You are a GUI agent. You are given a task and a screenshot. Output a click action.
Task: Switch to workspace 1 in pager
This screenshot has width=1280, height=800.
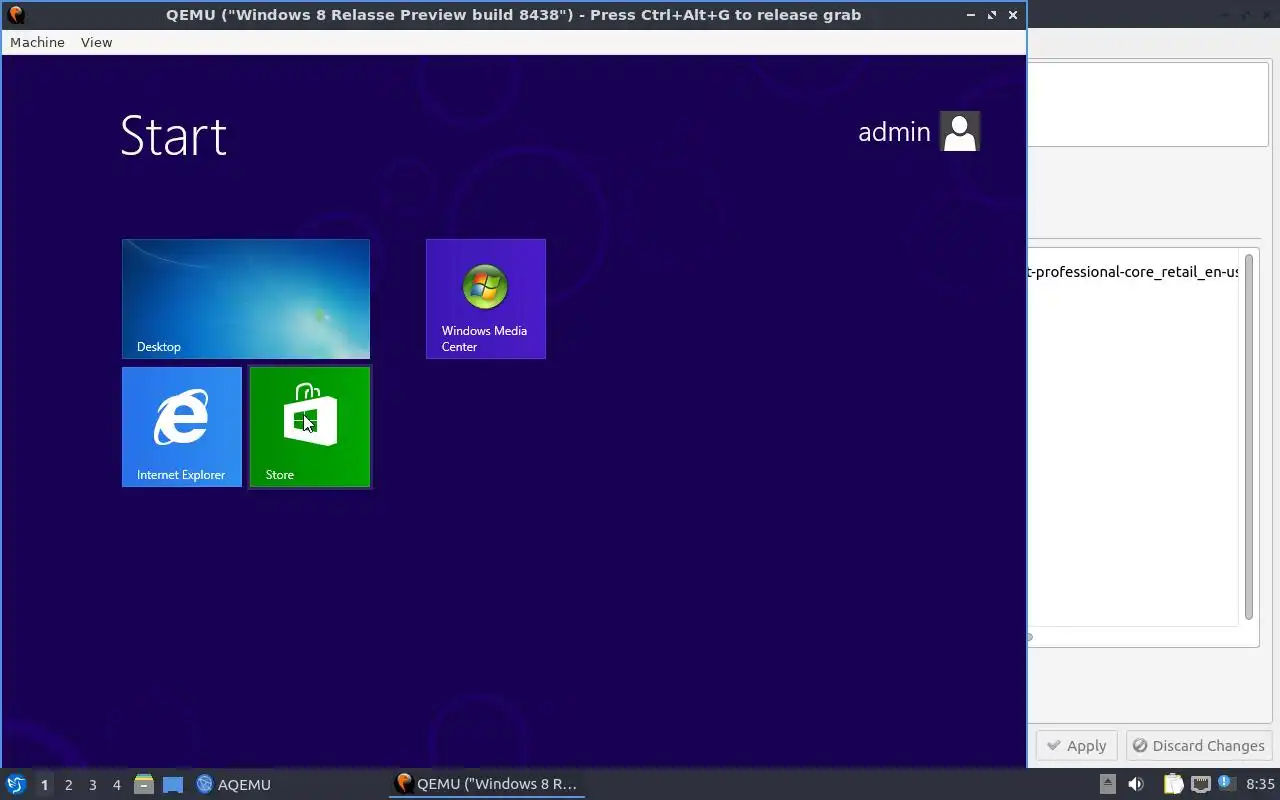click(44, 785)
